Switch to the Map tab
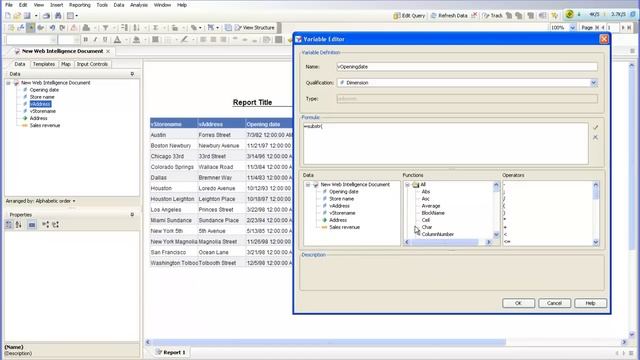 coord(66,64)
